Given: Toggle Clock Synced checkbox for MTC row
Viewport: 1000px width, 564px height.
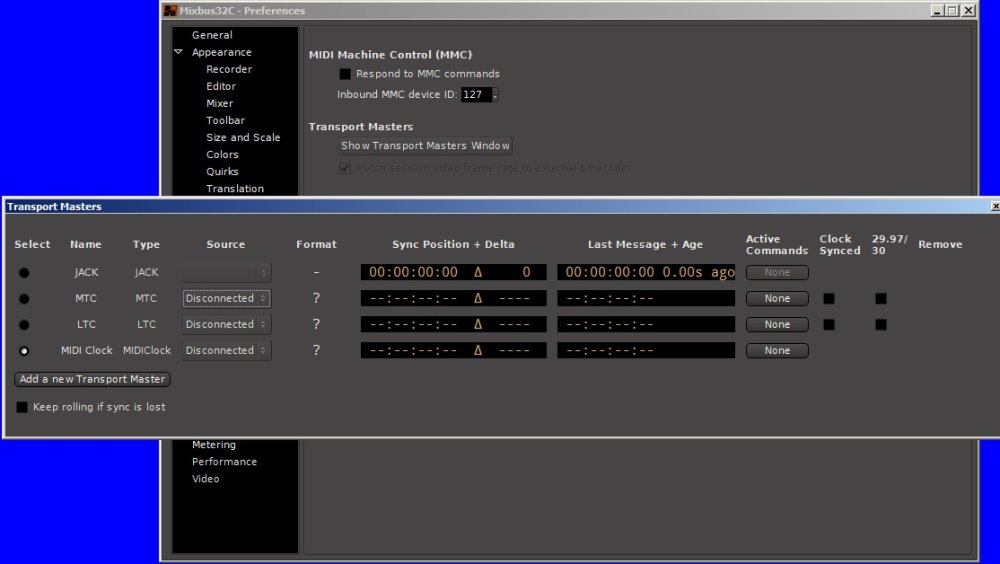Looking at the screenshot, I should [829, 299].
